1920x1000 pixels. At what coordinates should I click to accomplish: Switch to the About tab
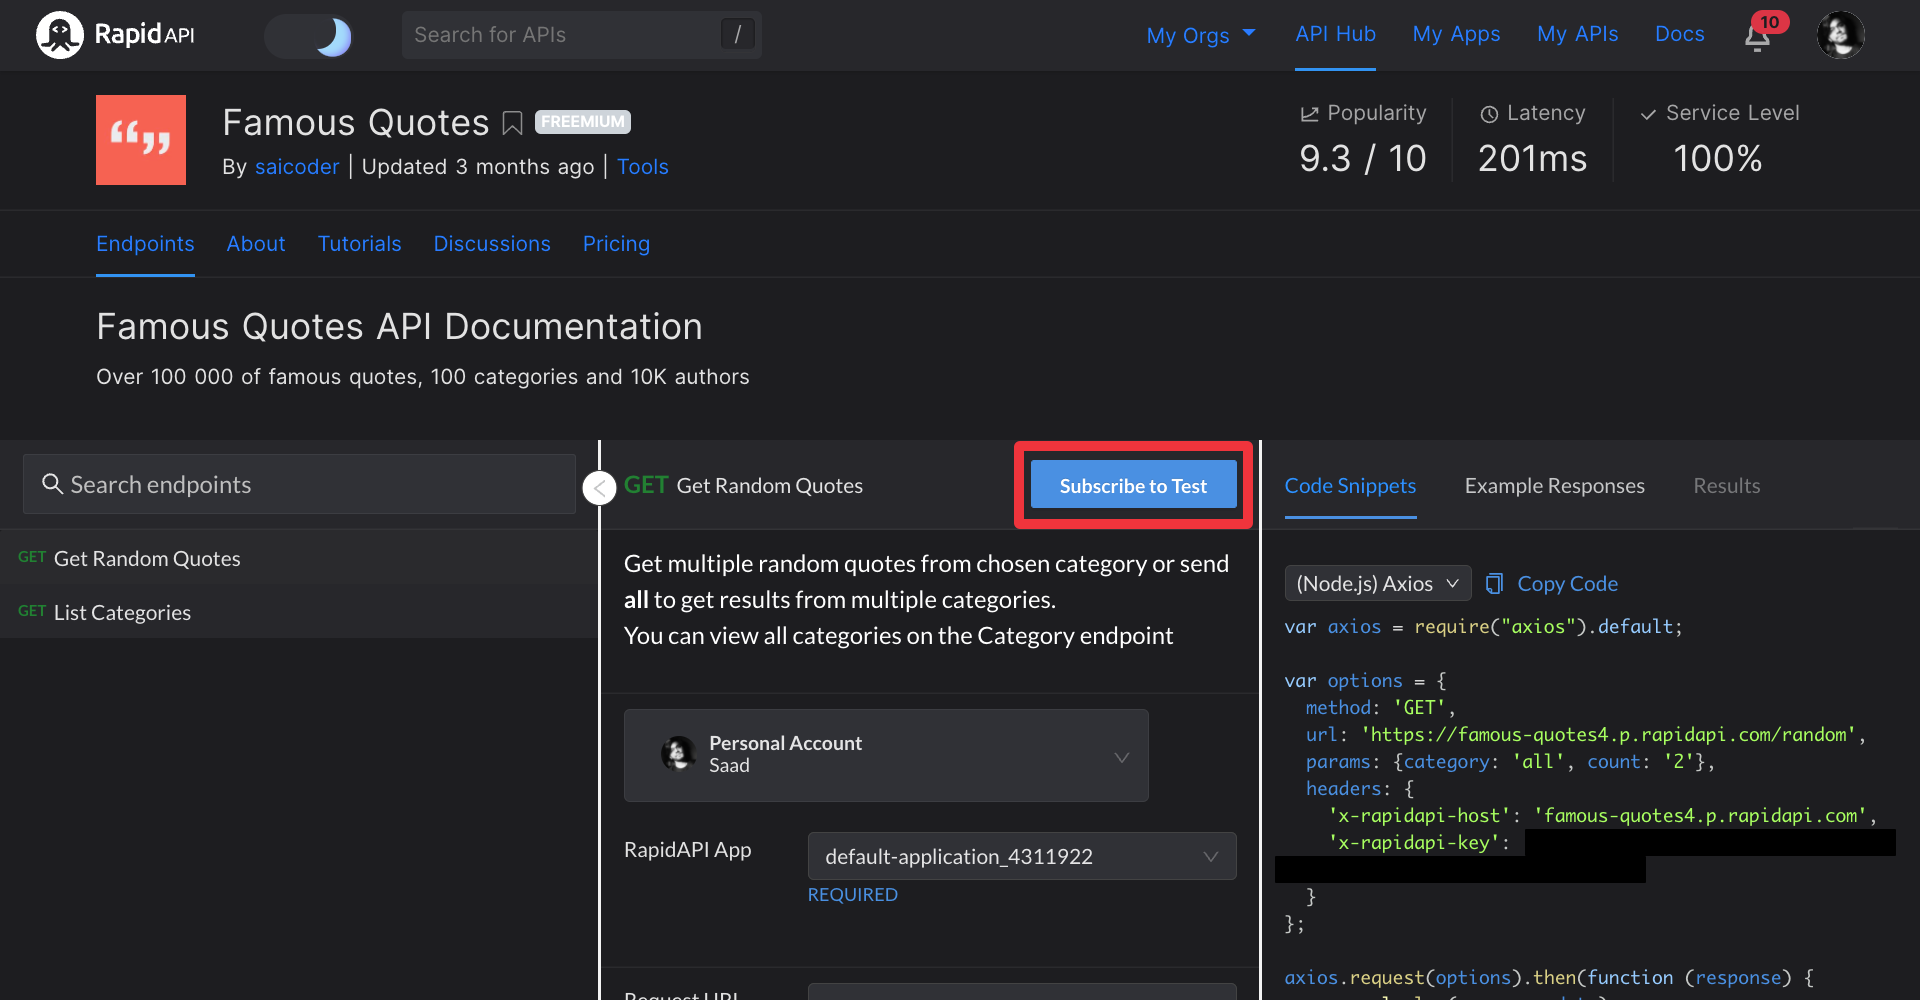pyautogui.click(x=256, y=244)
